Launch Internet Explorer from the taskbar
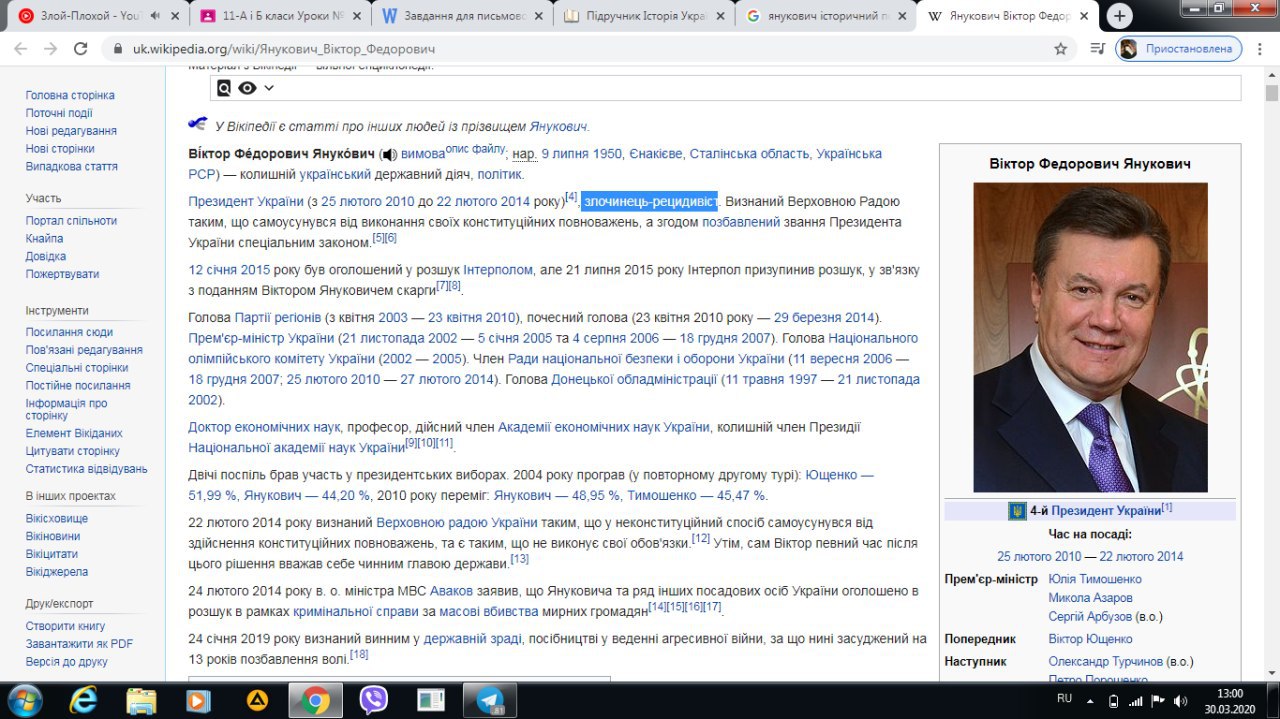This screenshot has height=719, width=1280. click(x=84, y=700)
